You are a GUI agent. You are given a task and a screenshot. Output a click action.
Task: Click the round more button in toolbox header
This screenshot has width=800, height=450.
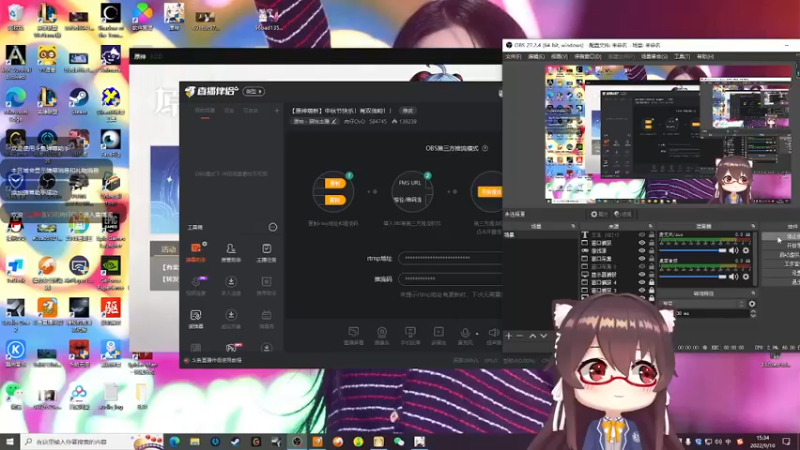pos(273,227)
